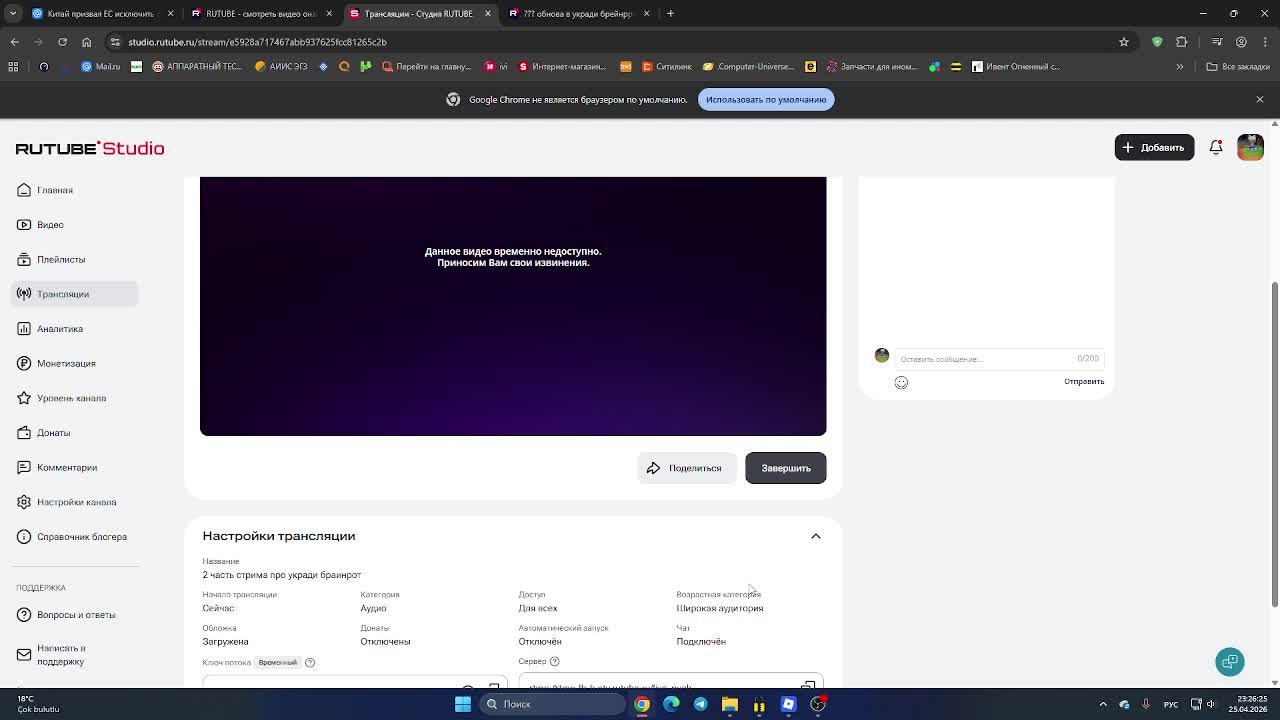Viewport: 1280px width, 720px height.
Task: Click help icon next to Сервер
Action: tap(555, 661)
